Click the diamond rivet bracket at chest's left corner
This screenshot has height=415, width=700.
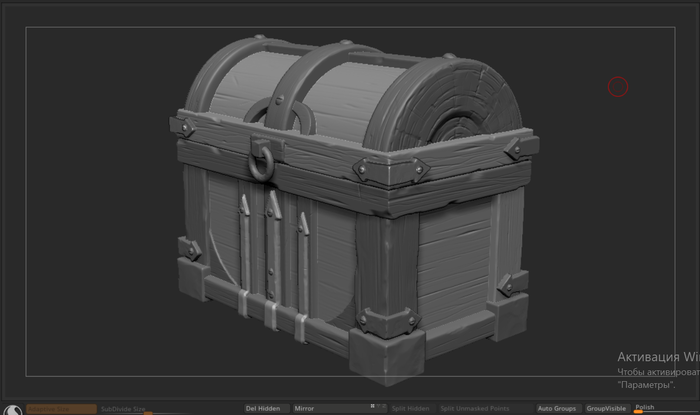(x=185, y=128)
